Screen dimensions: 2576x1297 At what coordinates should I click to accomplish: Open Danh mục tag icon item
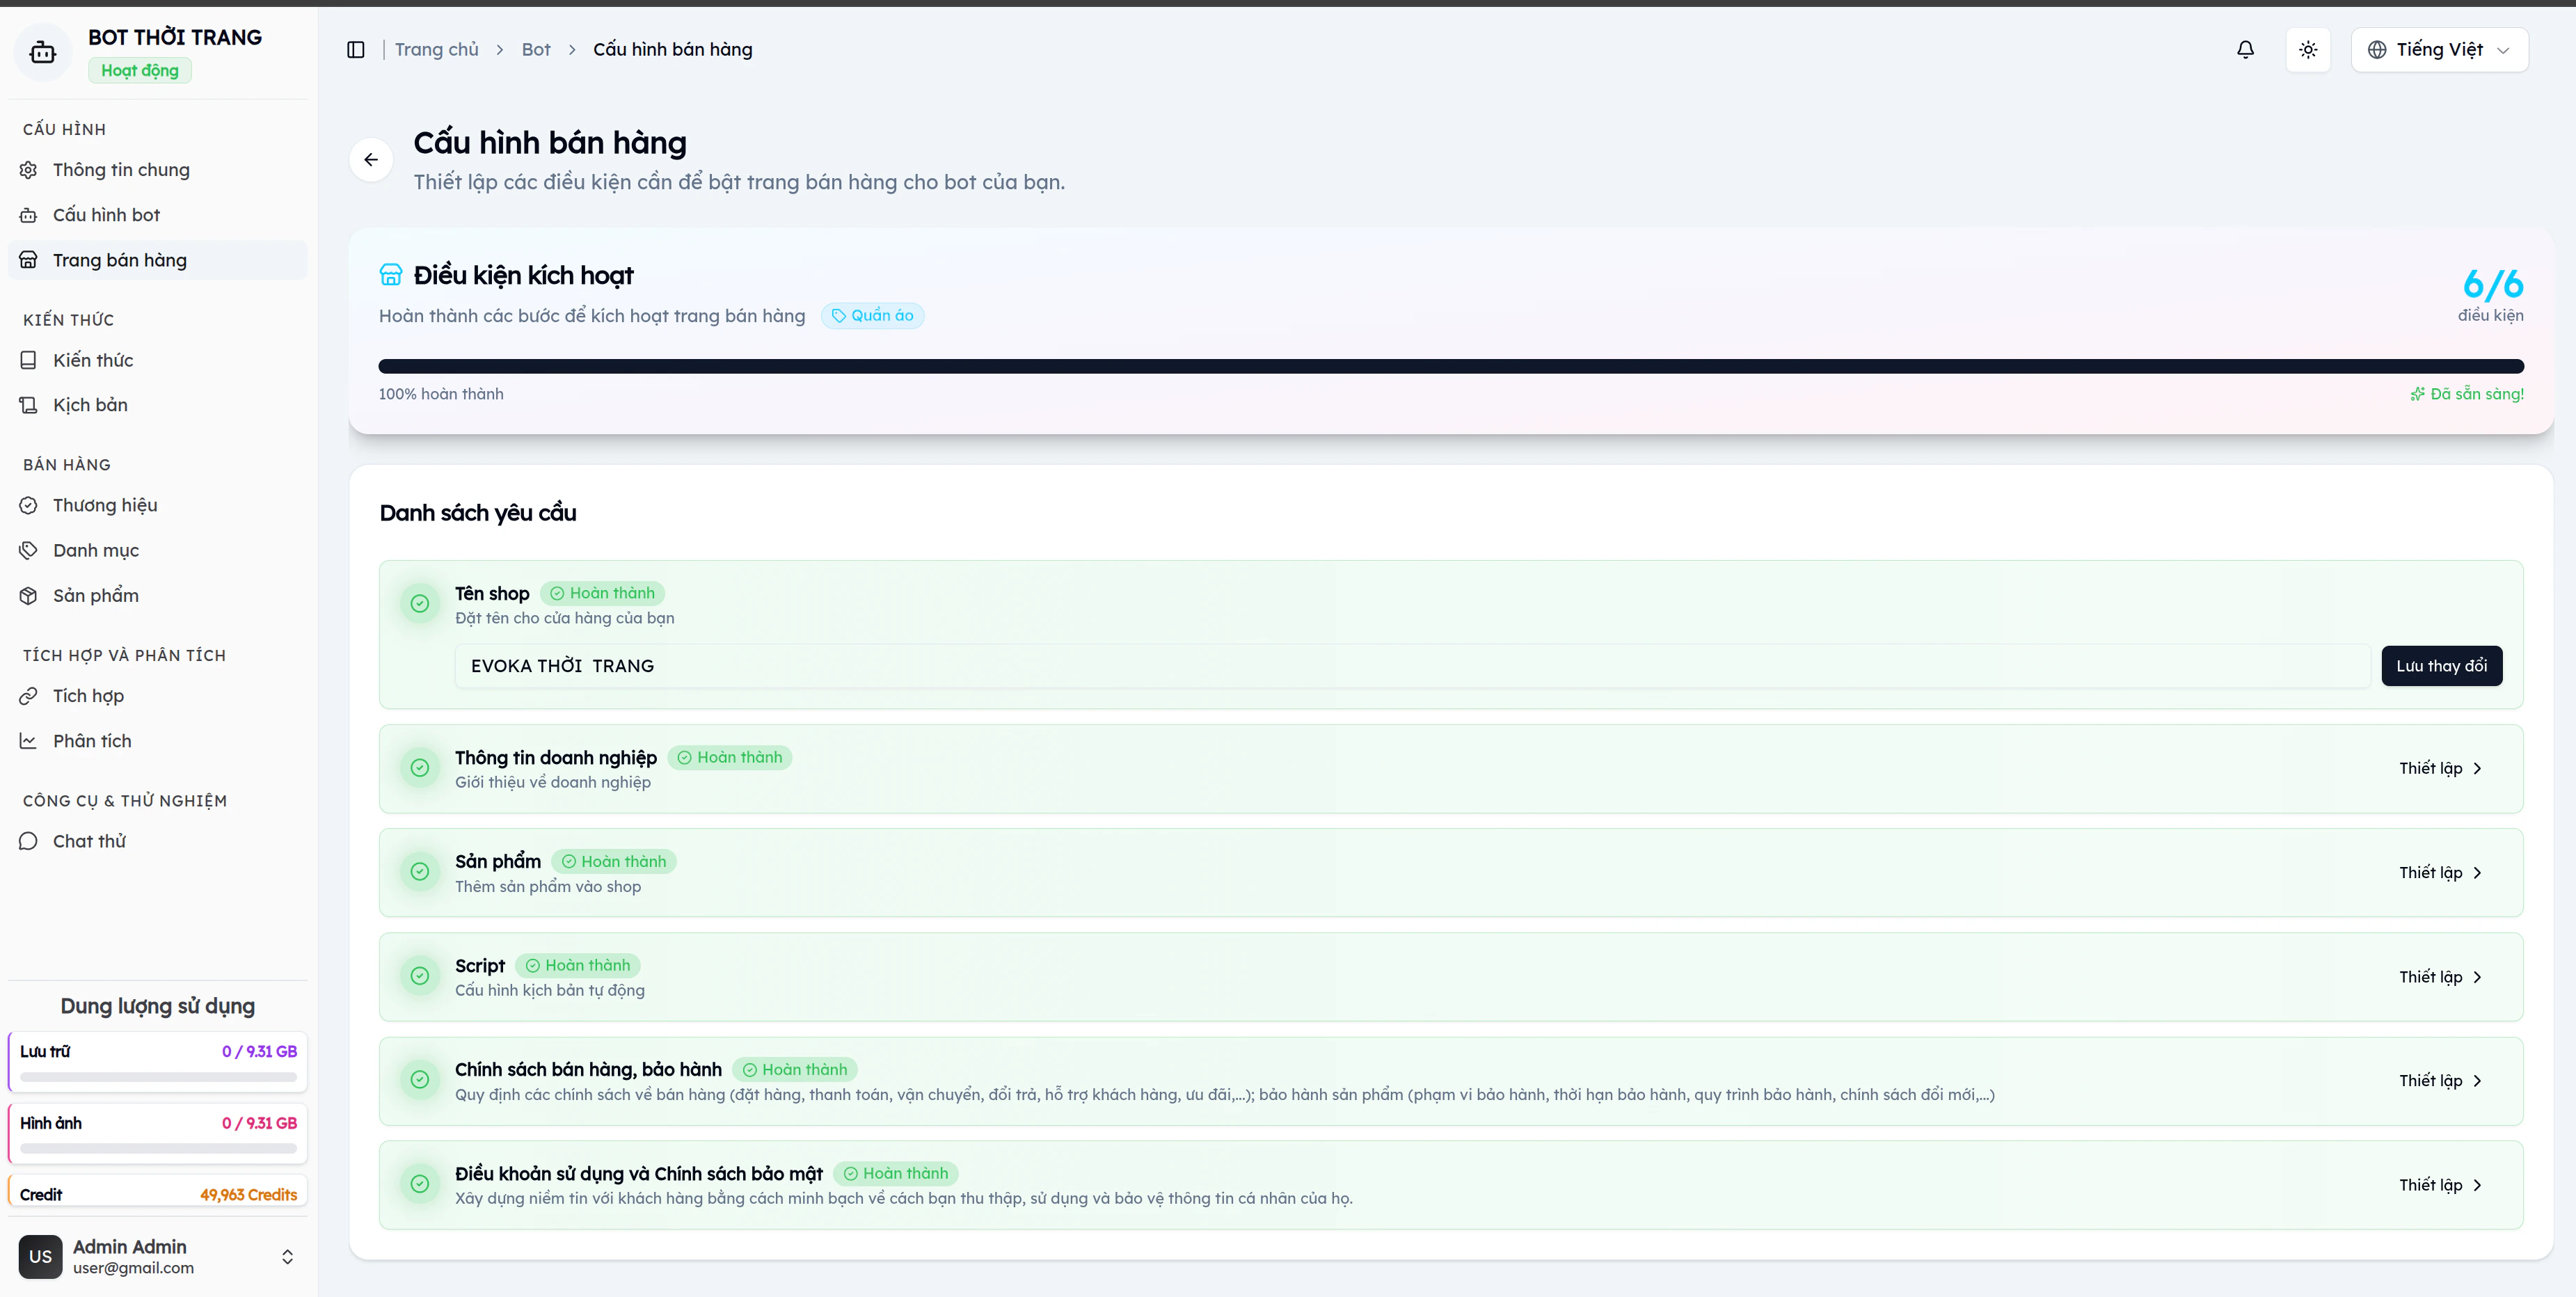(x=29, y=550)
